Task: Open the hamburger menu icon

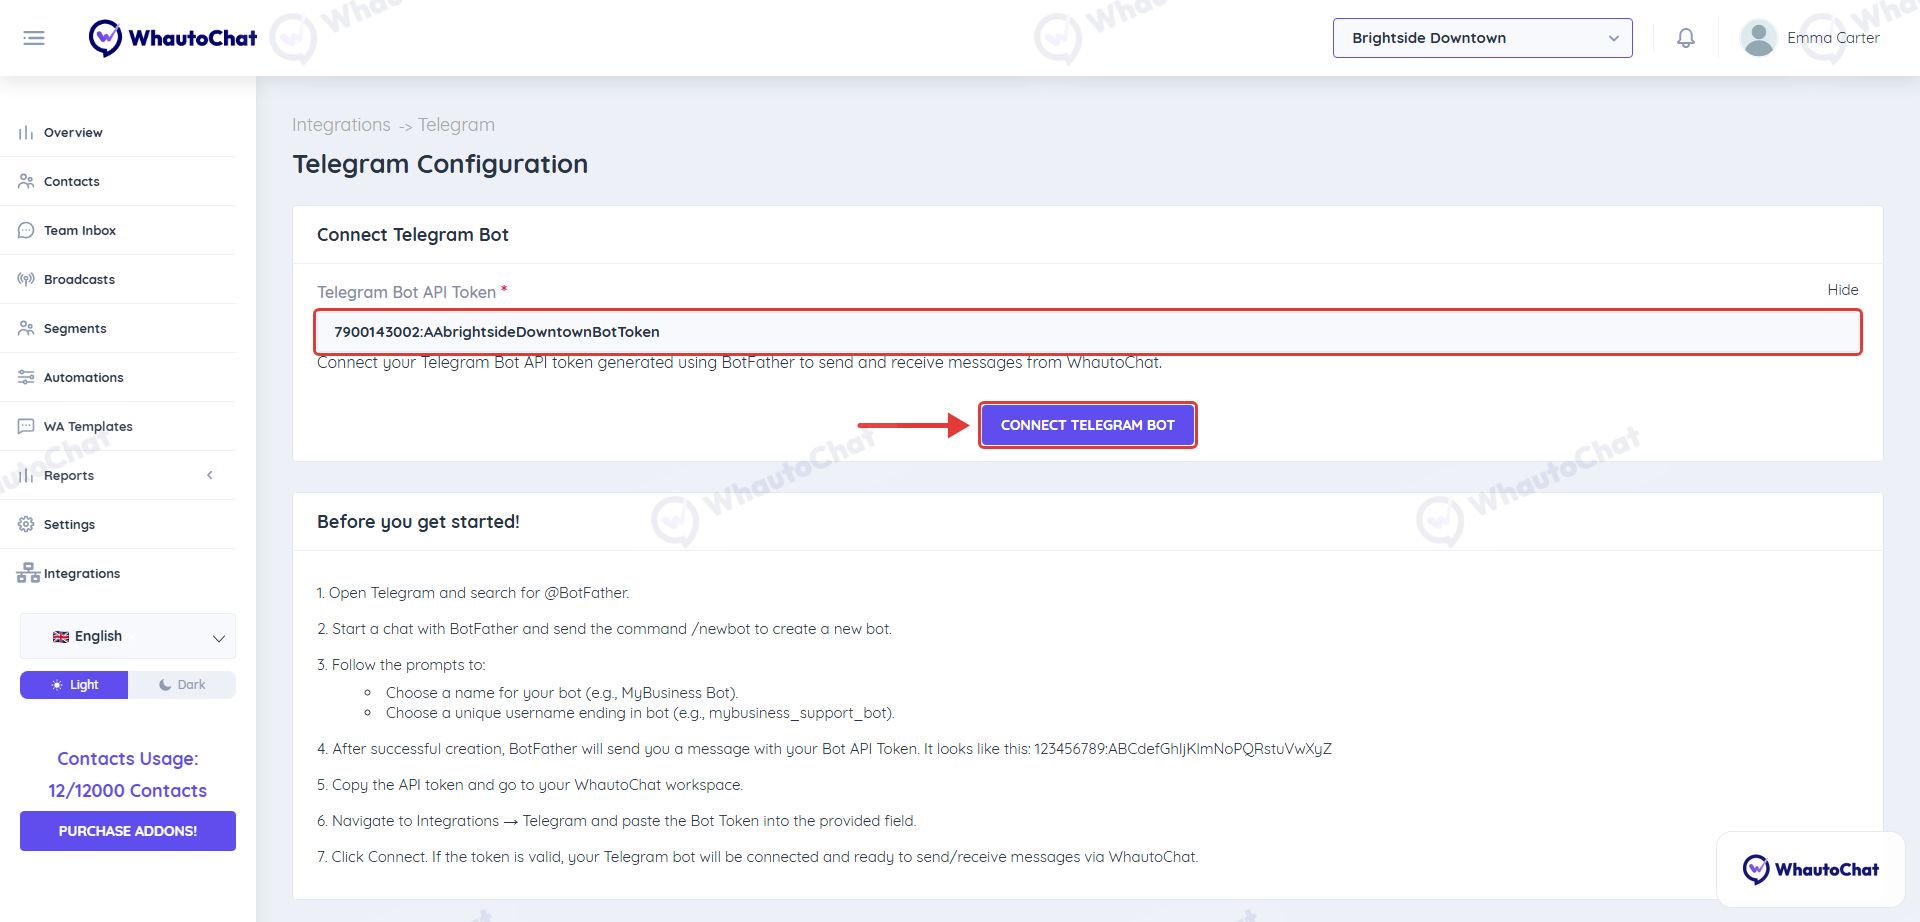Action: click(x=34, y=38)
